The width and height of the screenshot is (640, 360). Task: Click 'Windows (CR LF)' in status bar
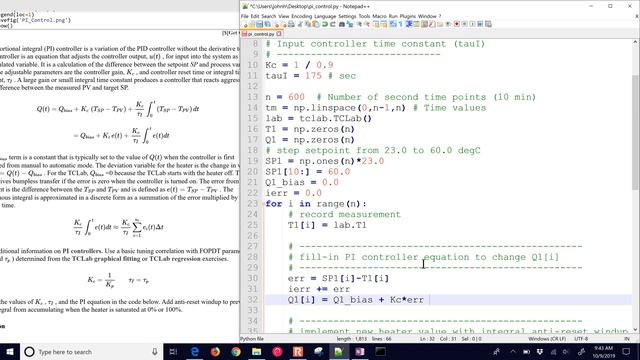coord(547,339)
